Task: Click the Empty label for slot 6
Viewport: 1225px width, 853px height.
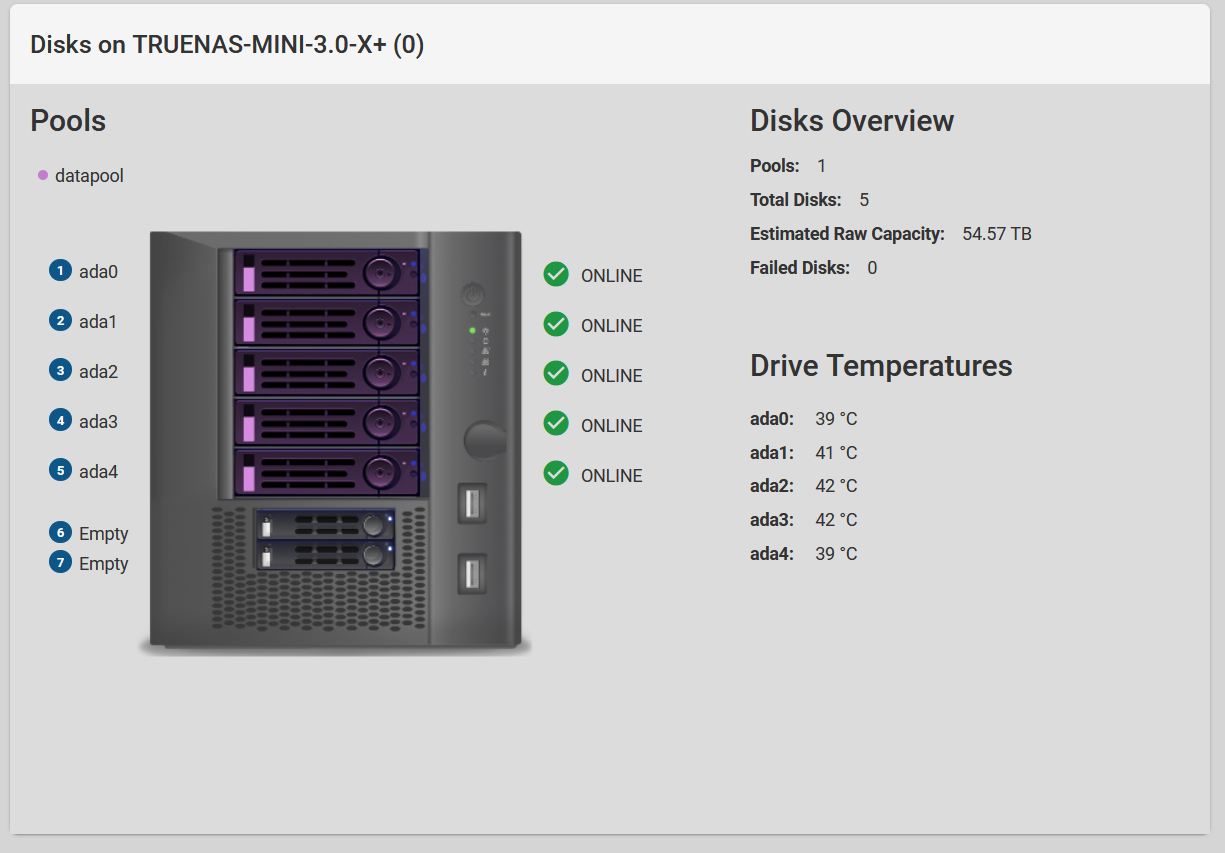Action: point(104,534)
